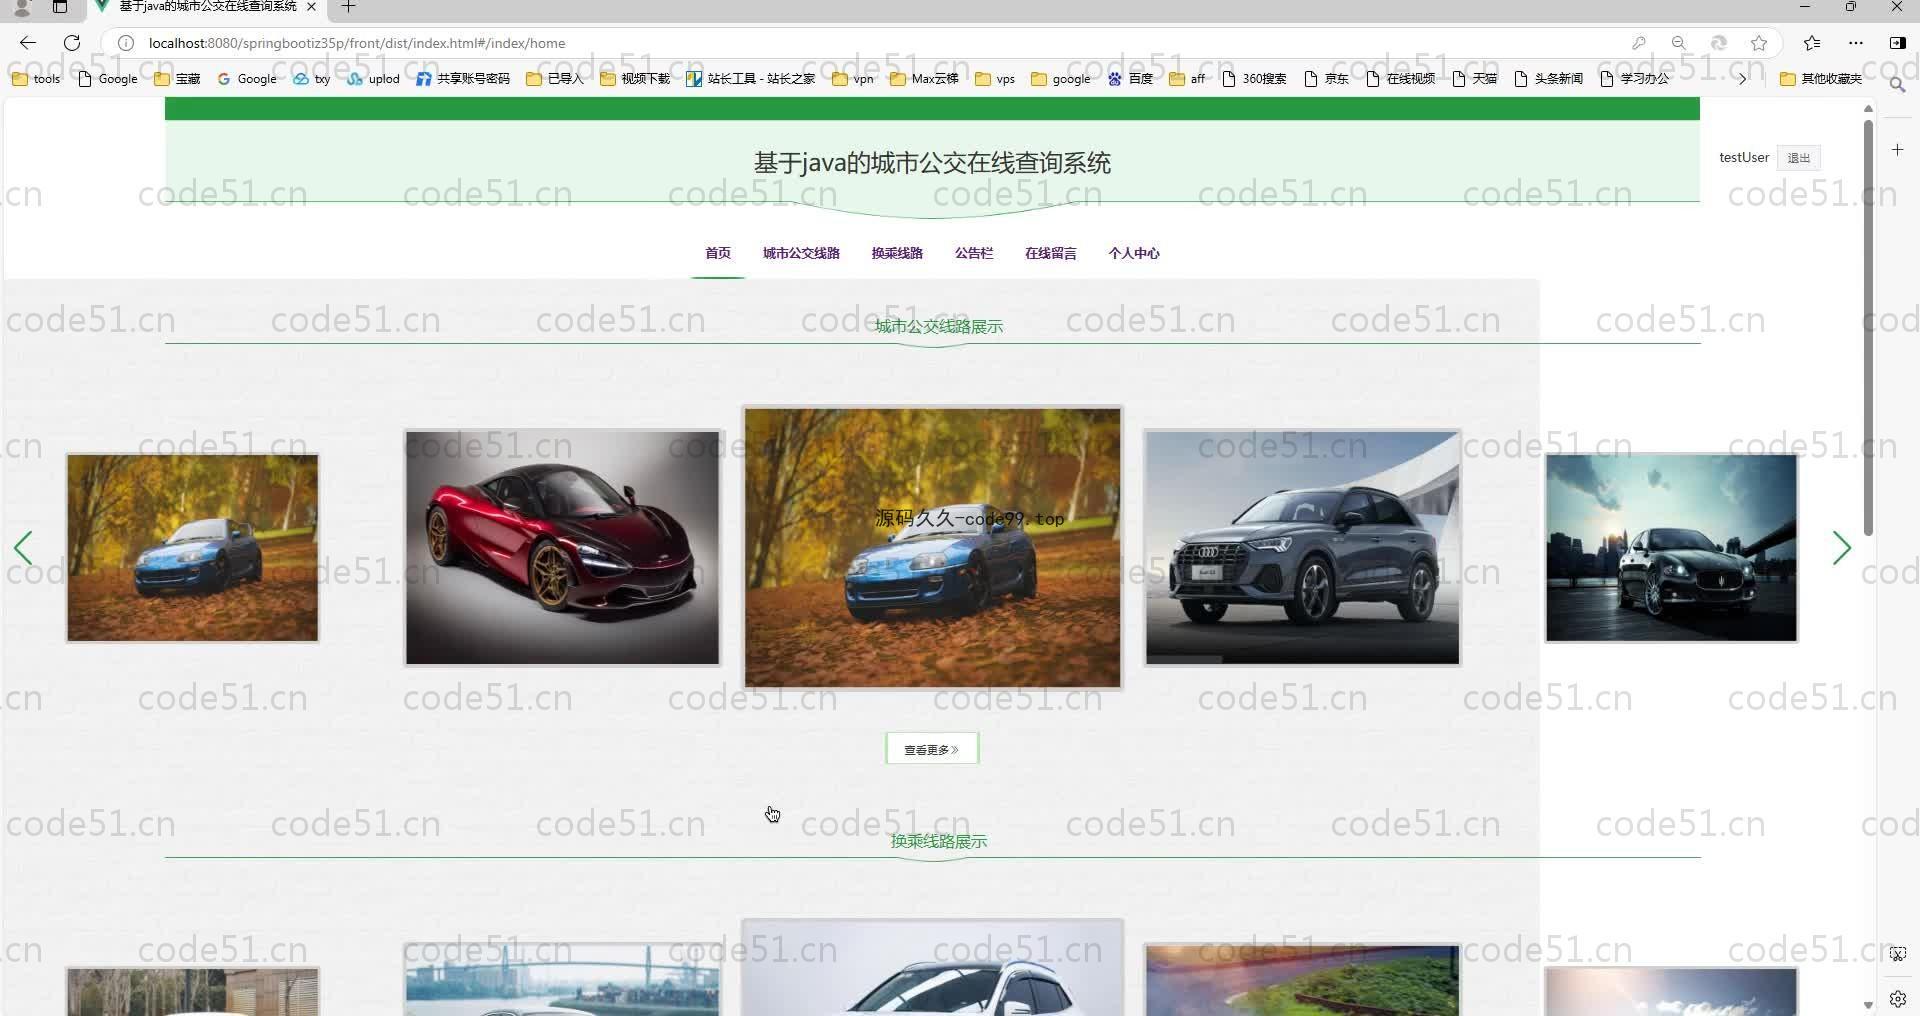This screenshot has height=1016, width=1920.
Task: Open the 个人中心 menu item
Action: [1134, 254]
